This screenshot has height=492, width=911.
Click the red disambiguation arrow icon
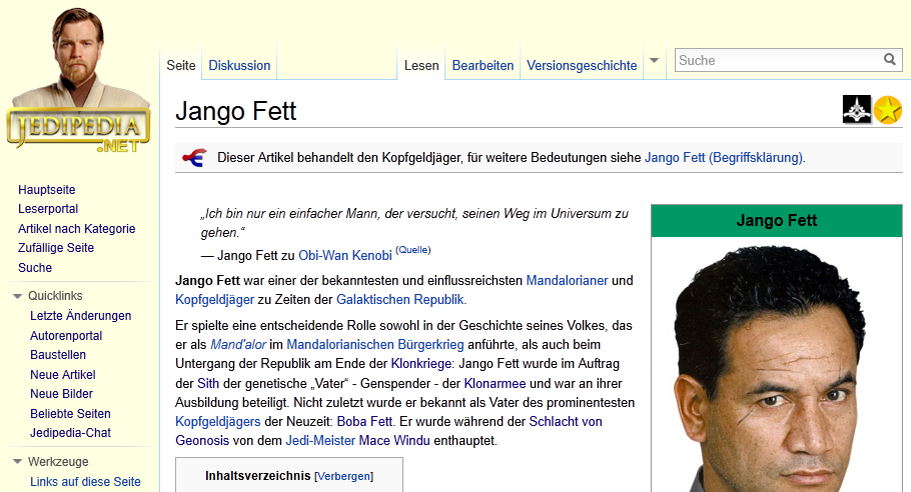point(195,157)
